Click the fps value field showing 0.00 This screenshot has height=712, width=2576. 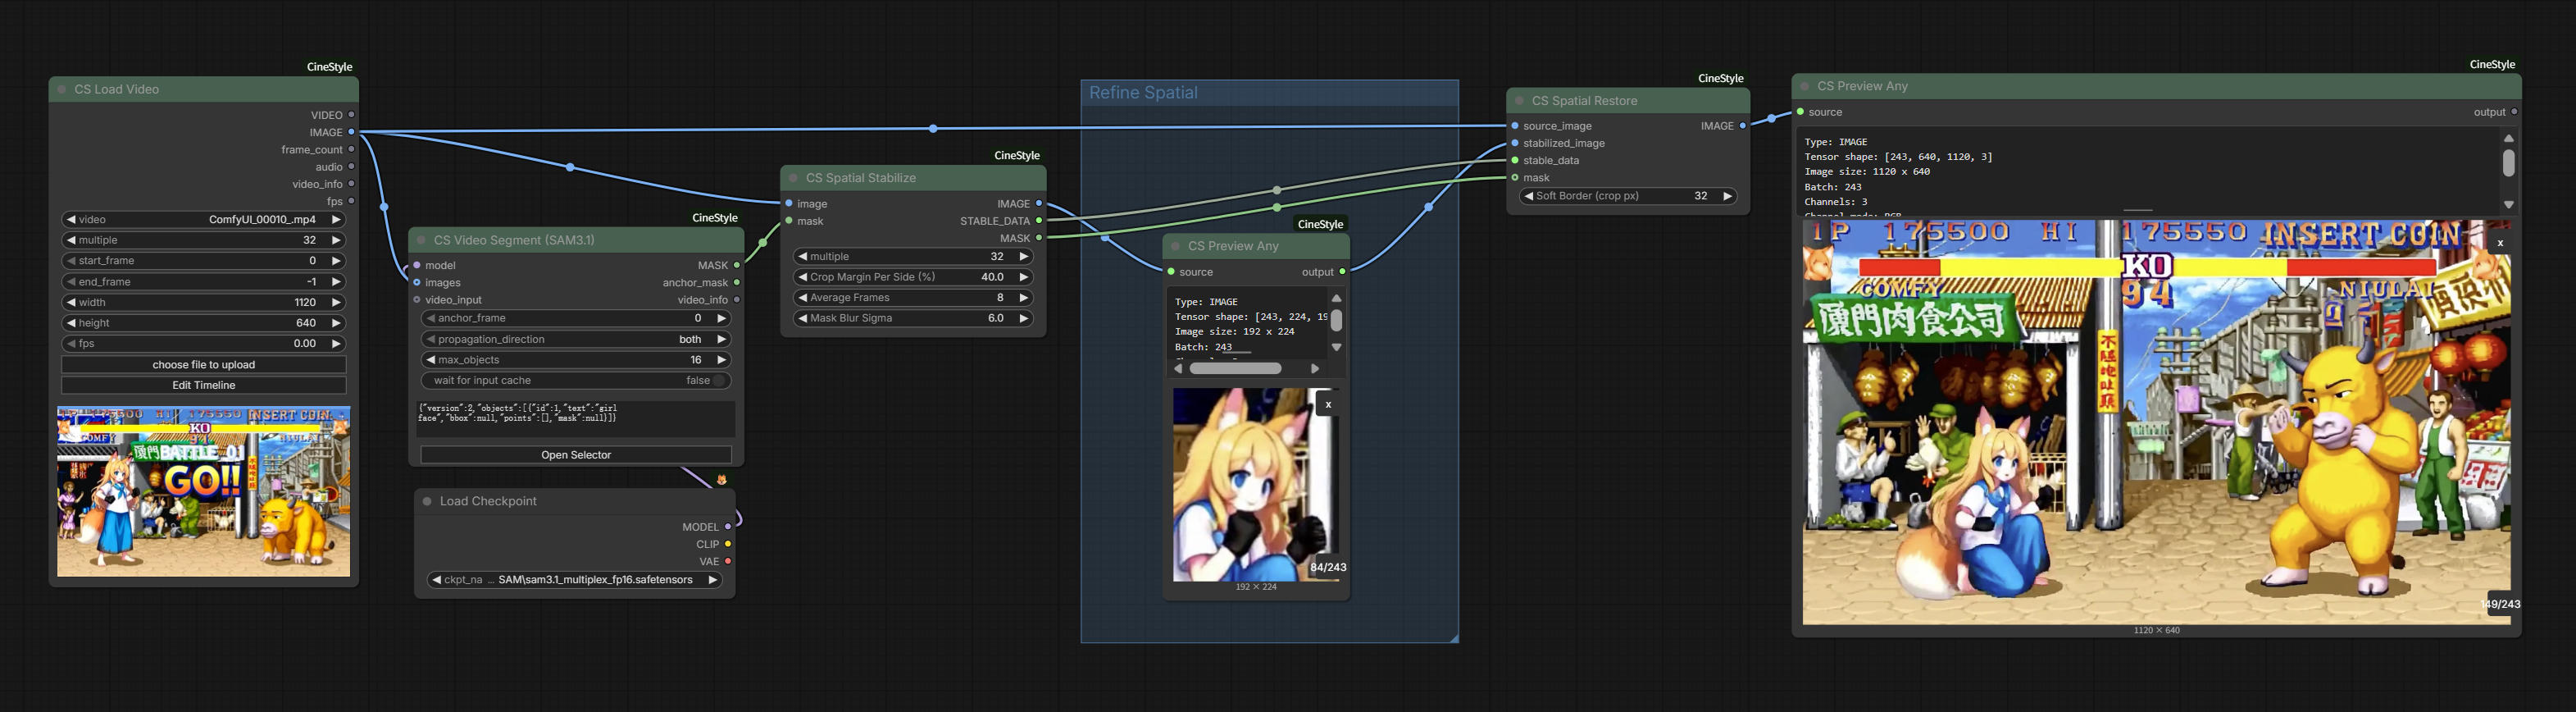(204, 343)
